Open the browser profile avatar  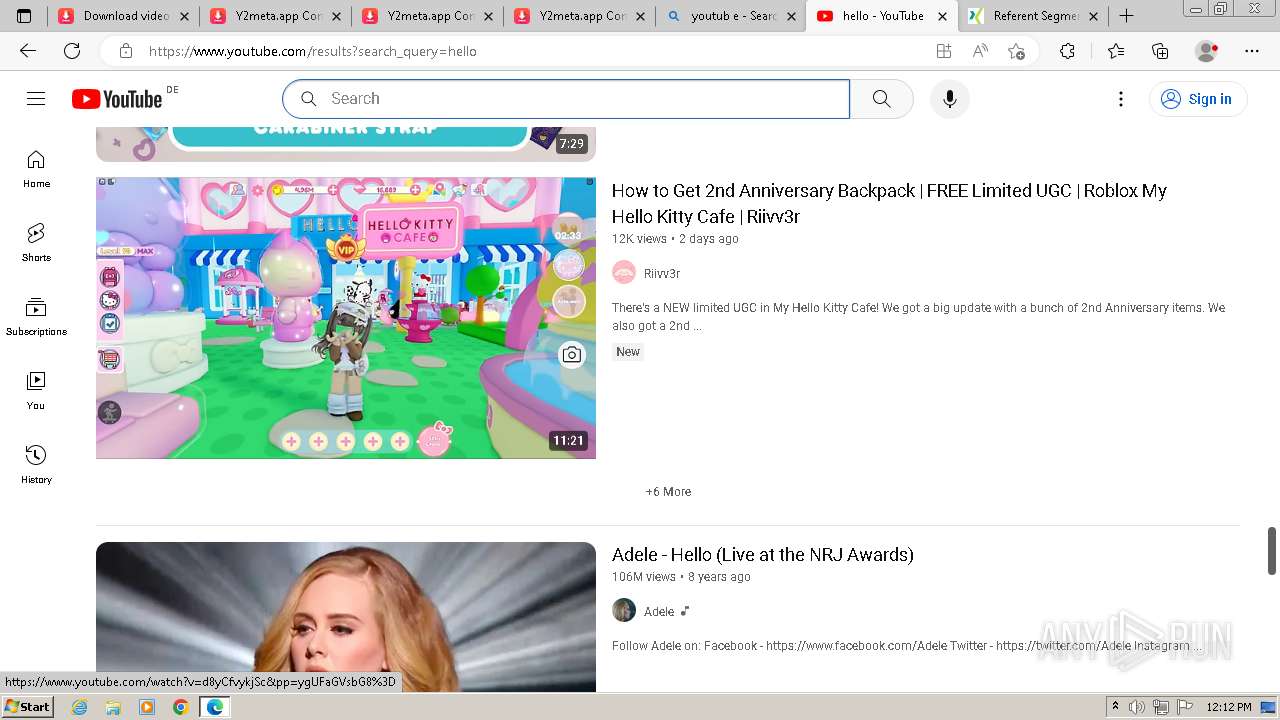[1207, 51]
